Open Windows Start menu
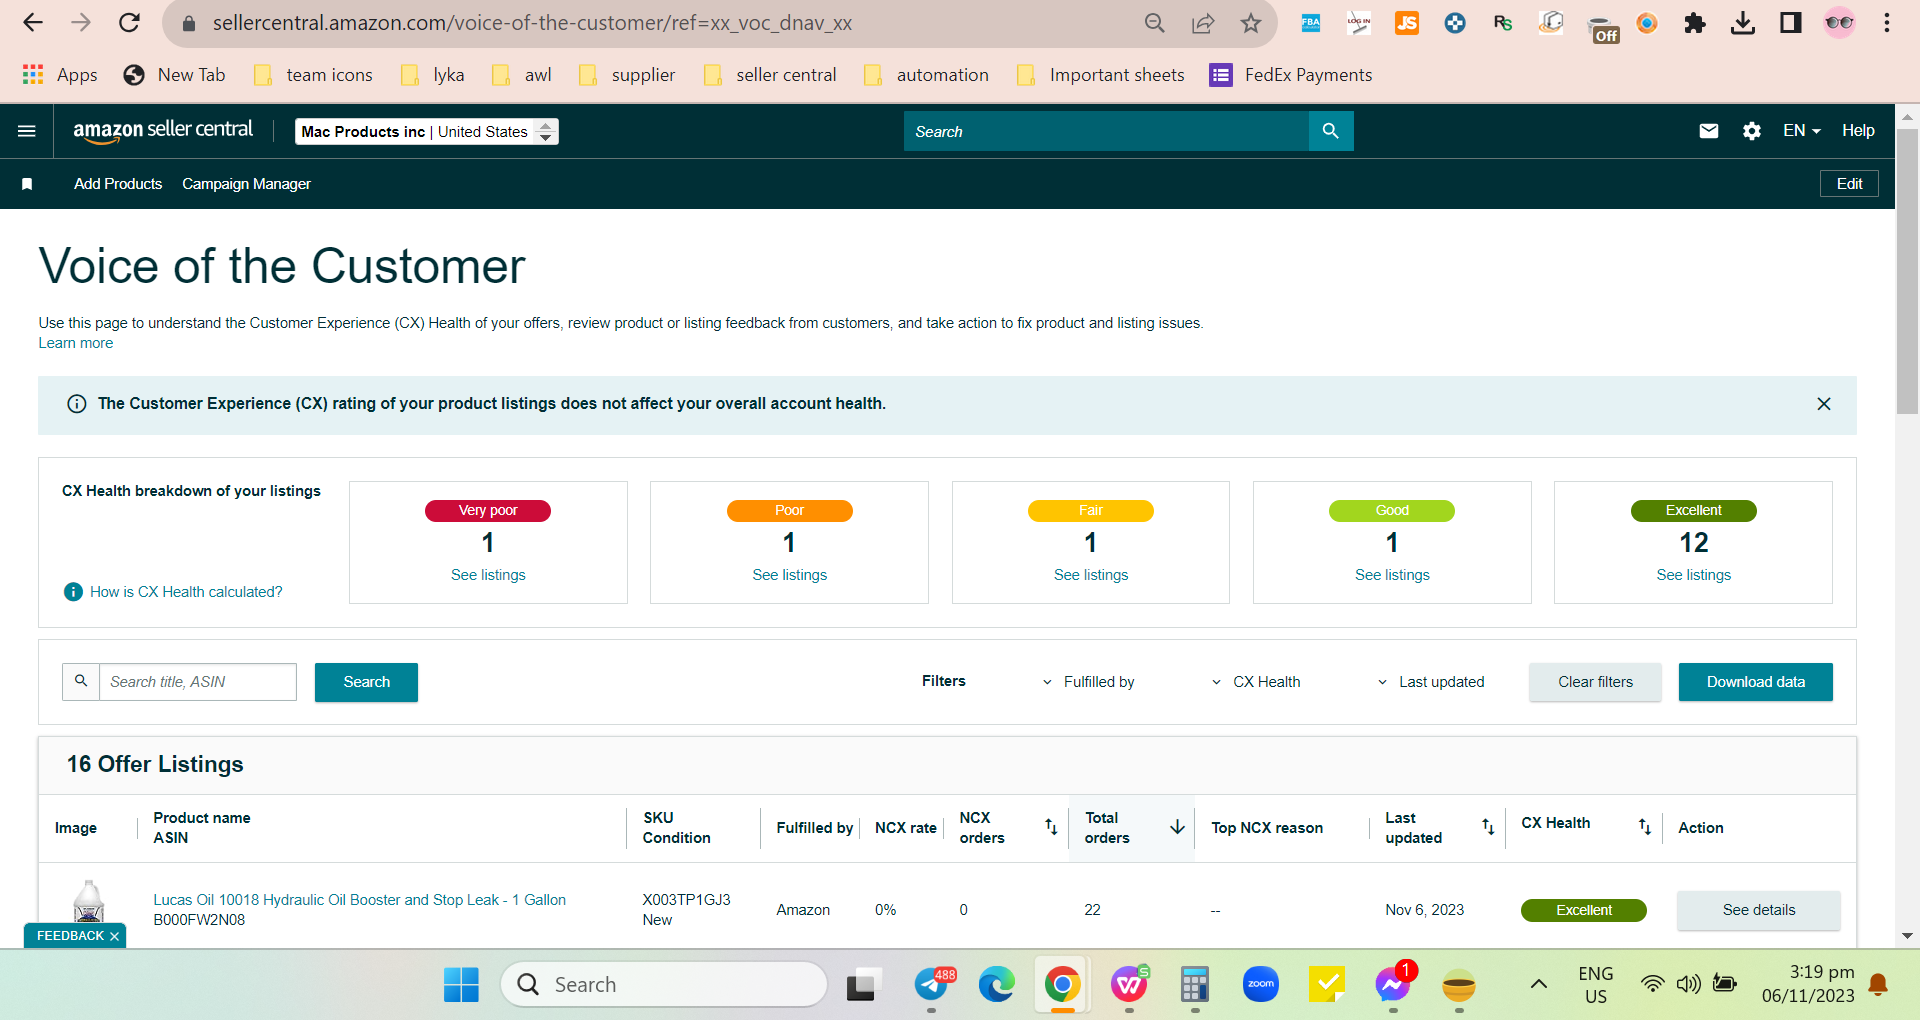 tap(461, 985)
